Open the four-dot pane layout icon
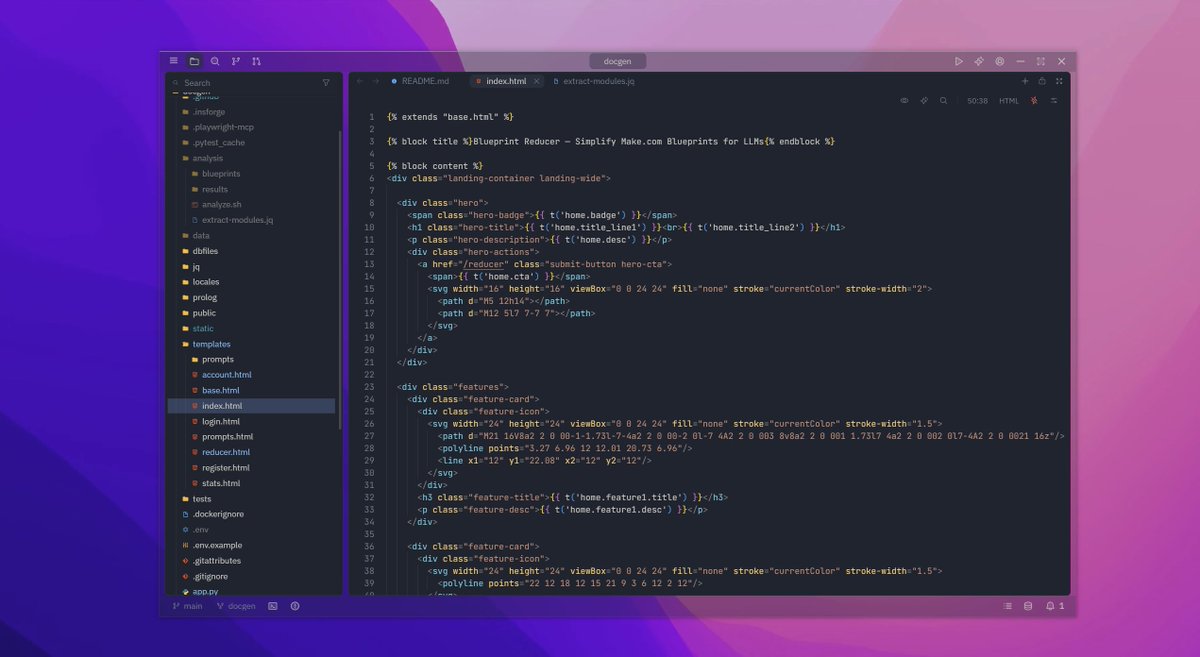Image resolution: width=1200 pixels, height=657 pixels. coord(1058,81)
